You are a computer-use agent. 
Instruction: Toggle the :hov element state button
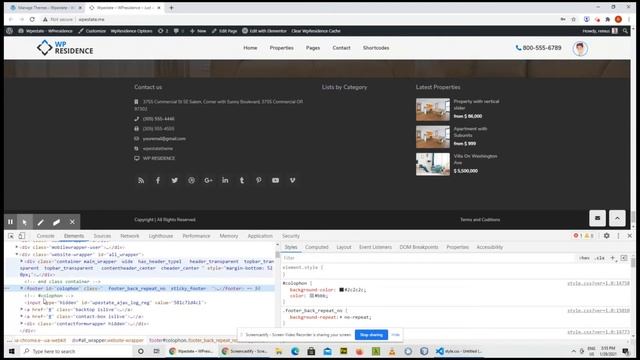(584, 258)
